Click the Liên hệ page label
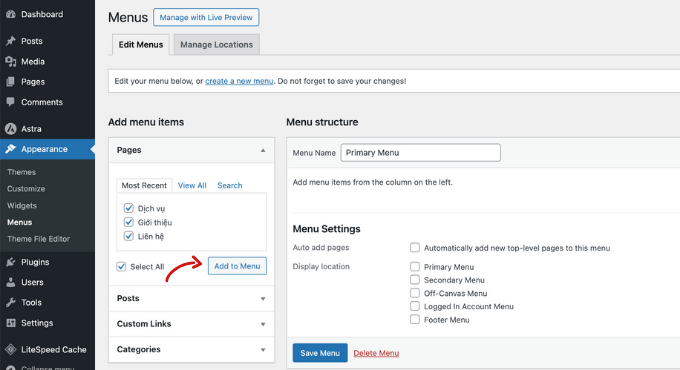 tap(151, 236)
